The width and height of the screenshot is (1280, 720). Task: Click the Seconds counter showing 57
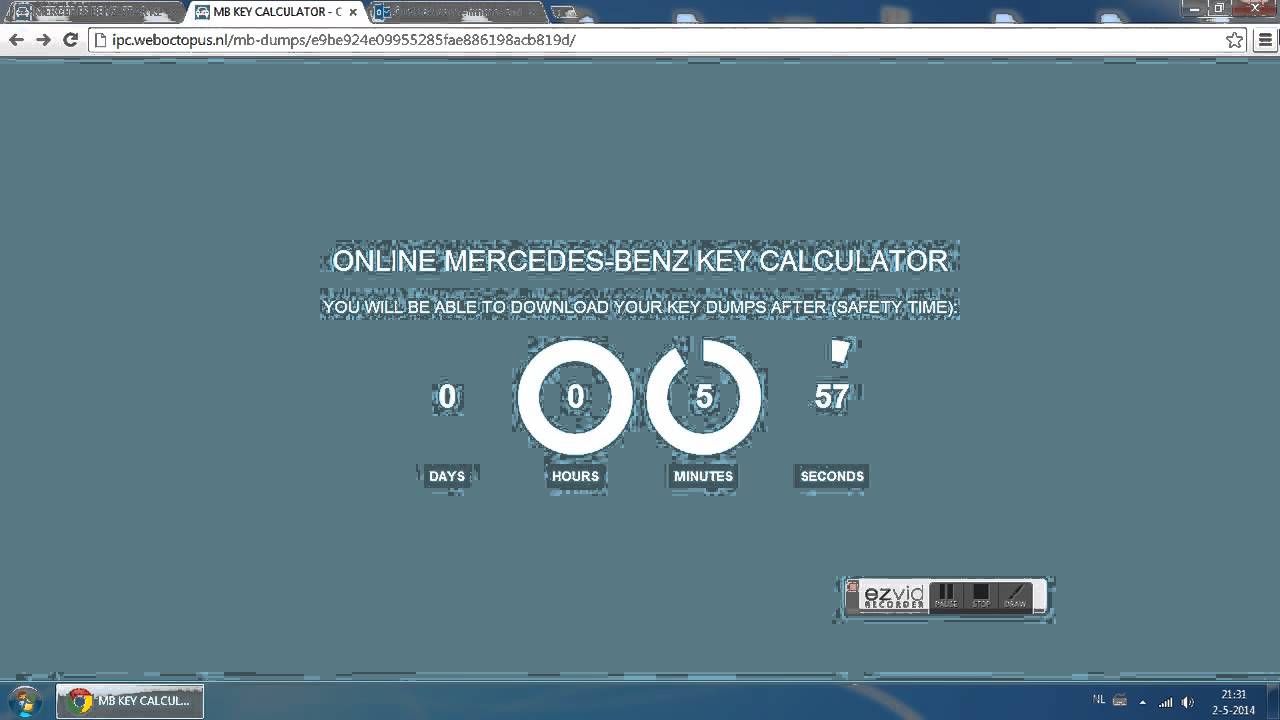tap(832, 397)
